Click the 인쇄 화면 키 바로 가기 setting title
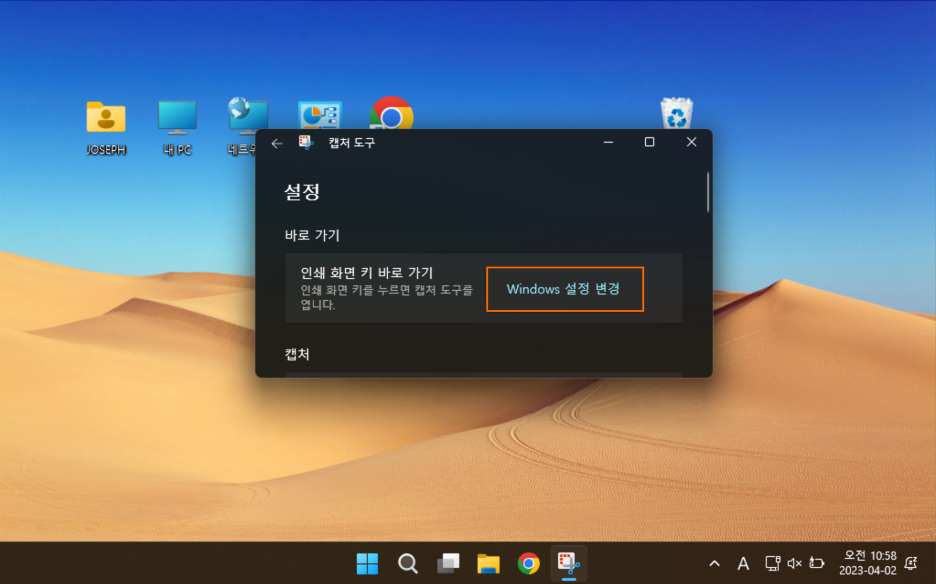The width and height of the screenshot is (936, 584). pos(367,273)
